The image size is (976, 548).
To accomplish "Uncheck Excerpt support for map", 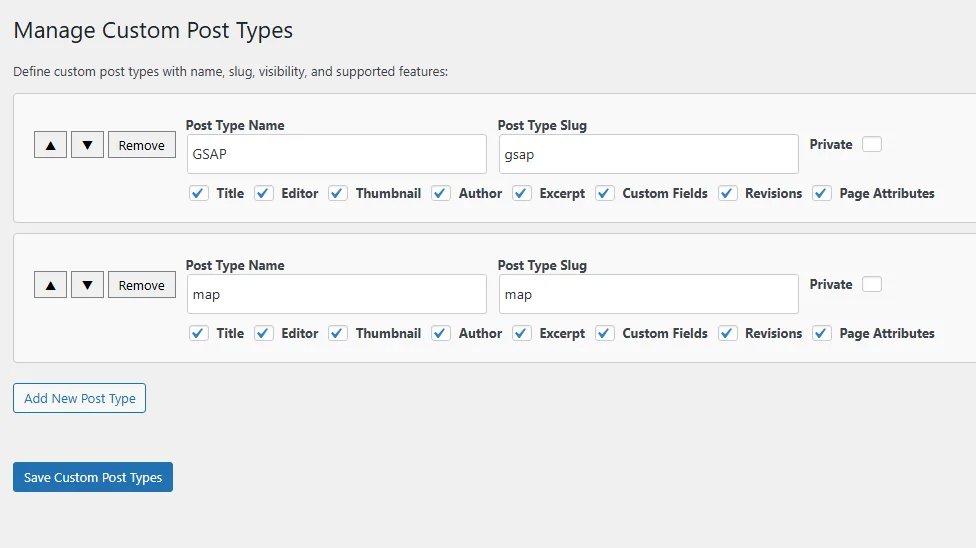I will 522,333.
